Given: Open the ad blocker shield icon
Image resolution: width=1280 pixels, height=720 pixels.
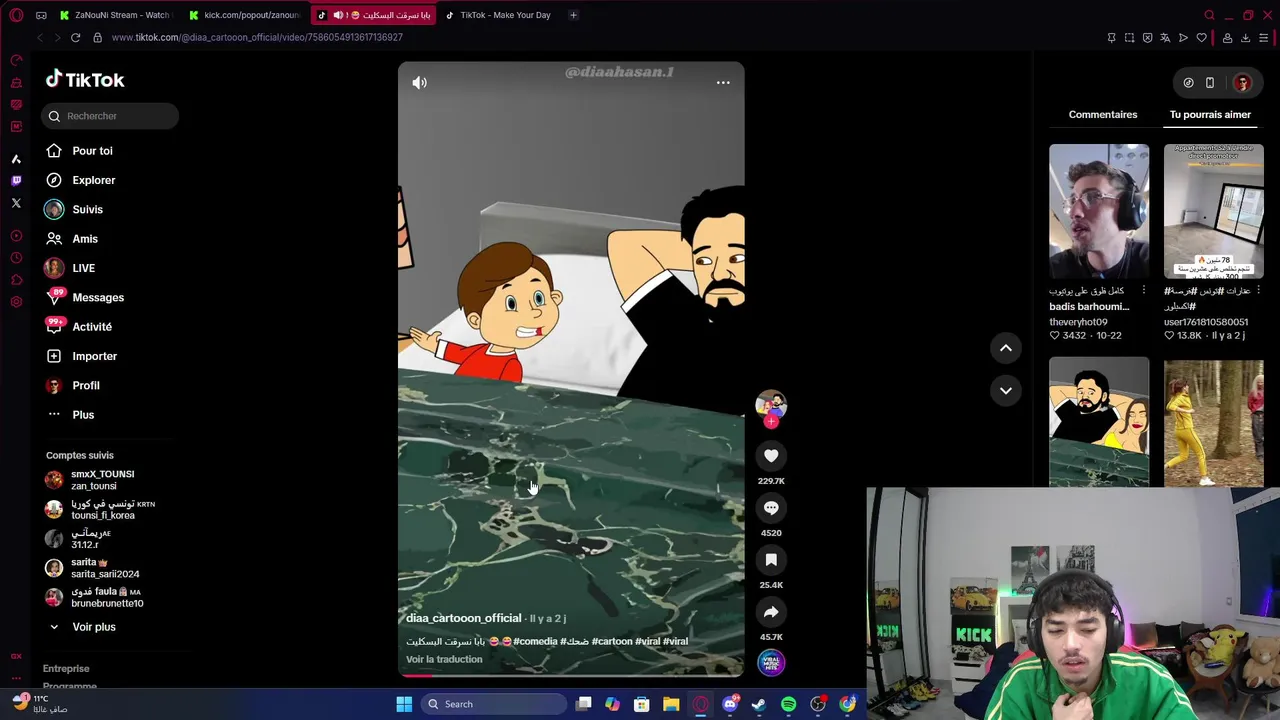Looking at the screenshot, I should pos(1147,38).
